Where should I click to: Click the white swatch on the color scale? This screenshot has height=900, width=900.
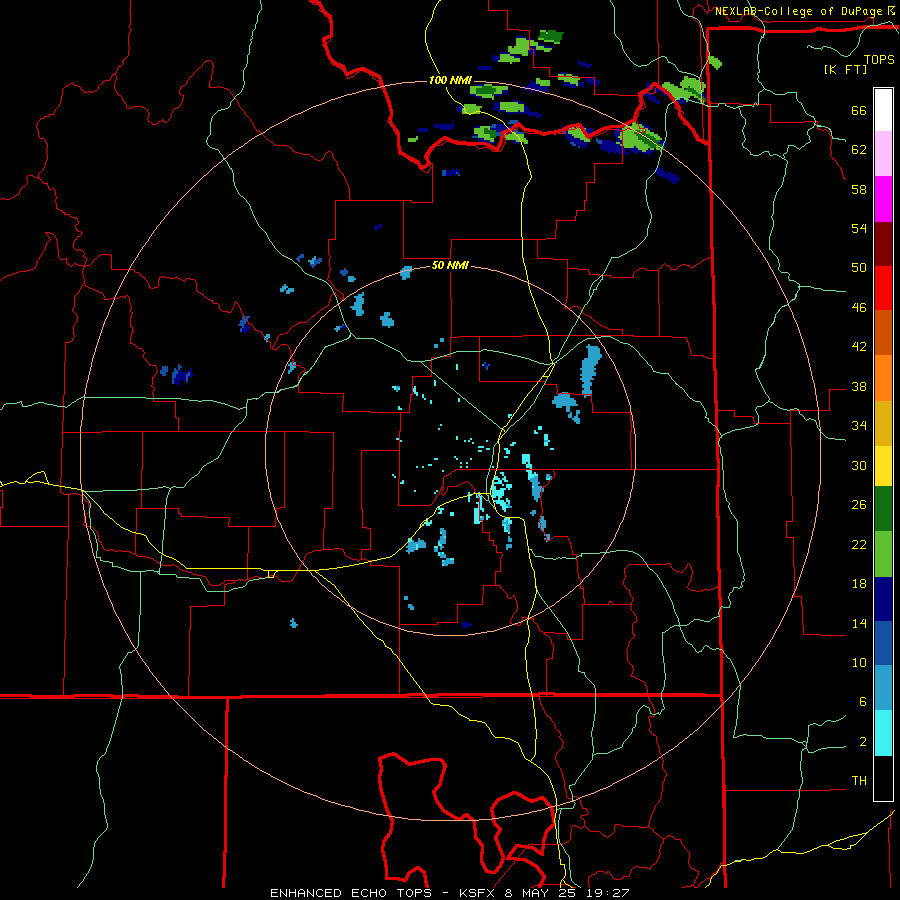(x=883, y=110)
